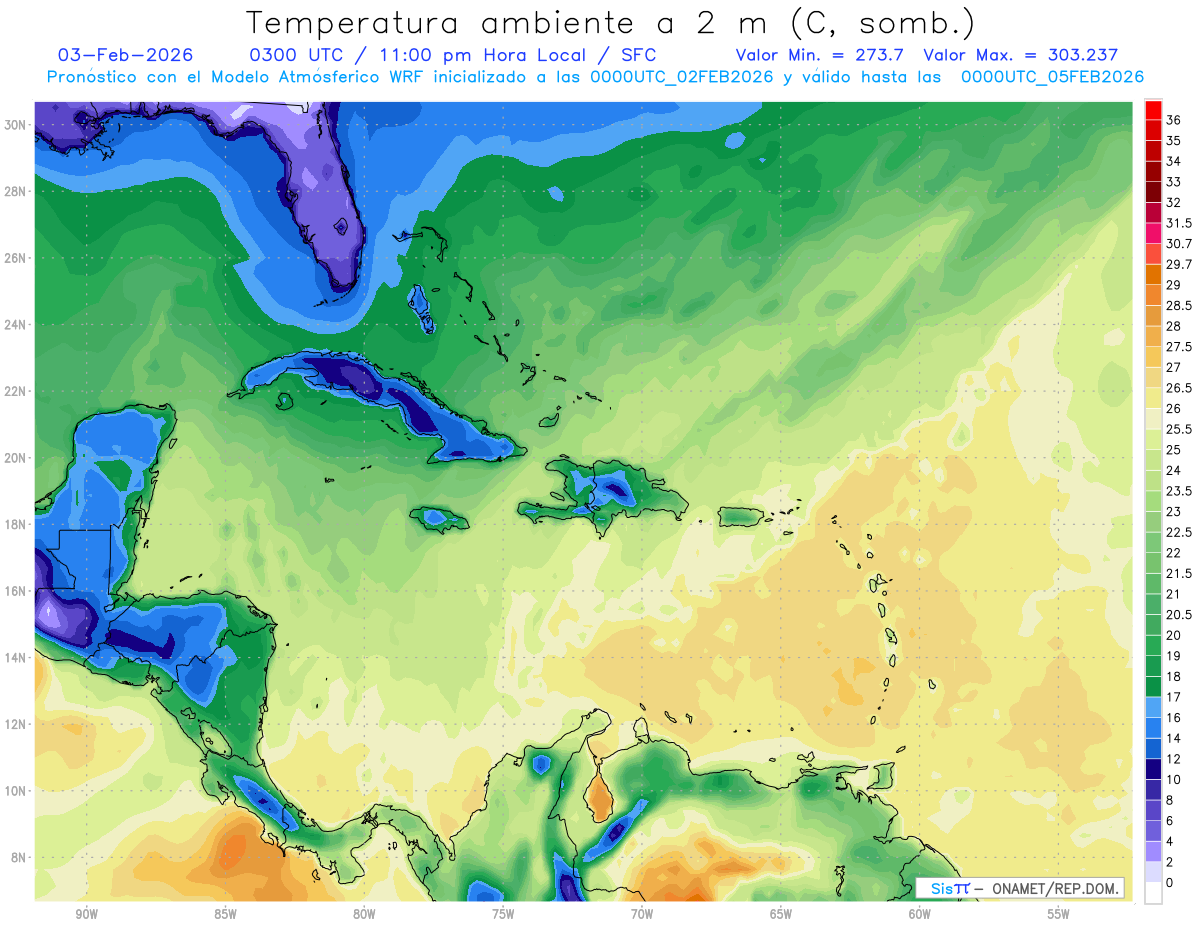This screenshot has height=927, width=1200.
Task: Click the '20N' latitude axis label
Action: [x=17, y=458]
